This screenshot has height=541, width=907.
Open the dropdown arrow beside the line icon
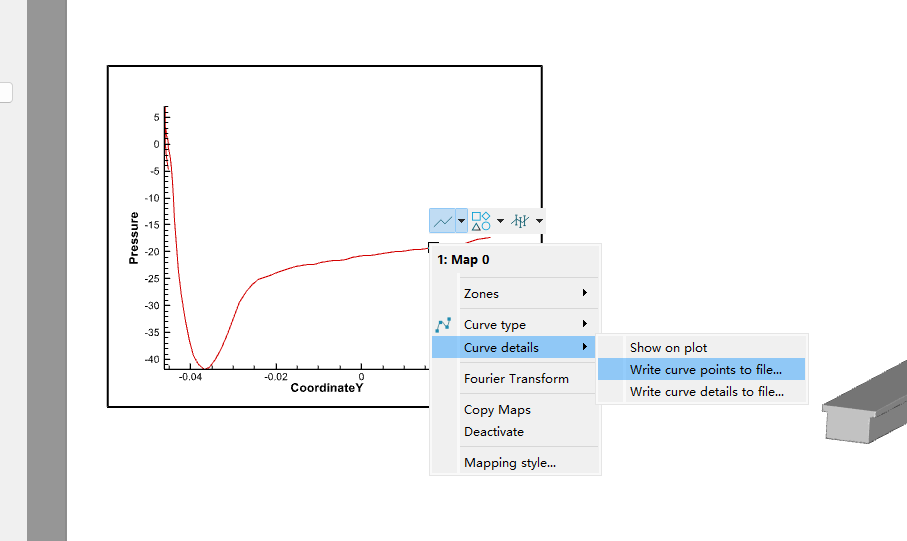(x=461, y=220)
